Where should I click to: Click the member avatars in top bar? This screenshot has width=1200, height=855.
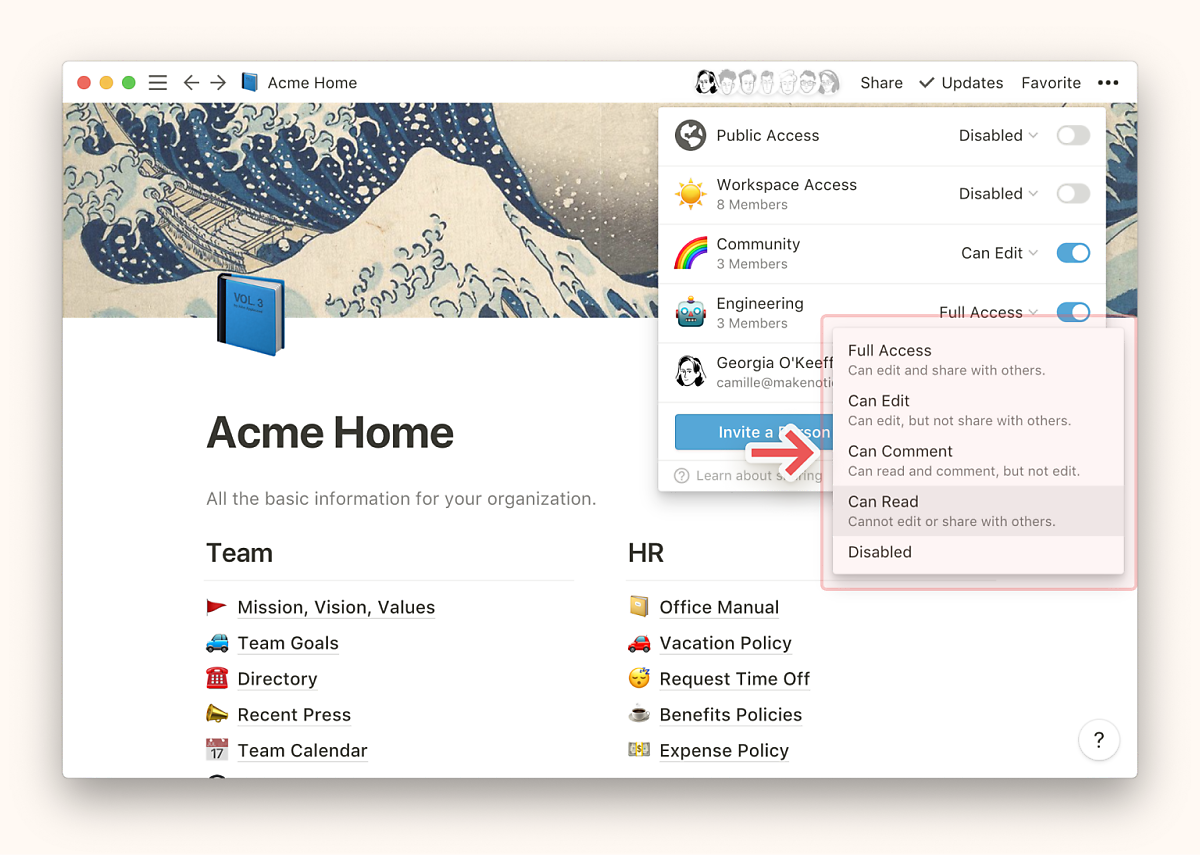(768, 82)
